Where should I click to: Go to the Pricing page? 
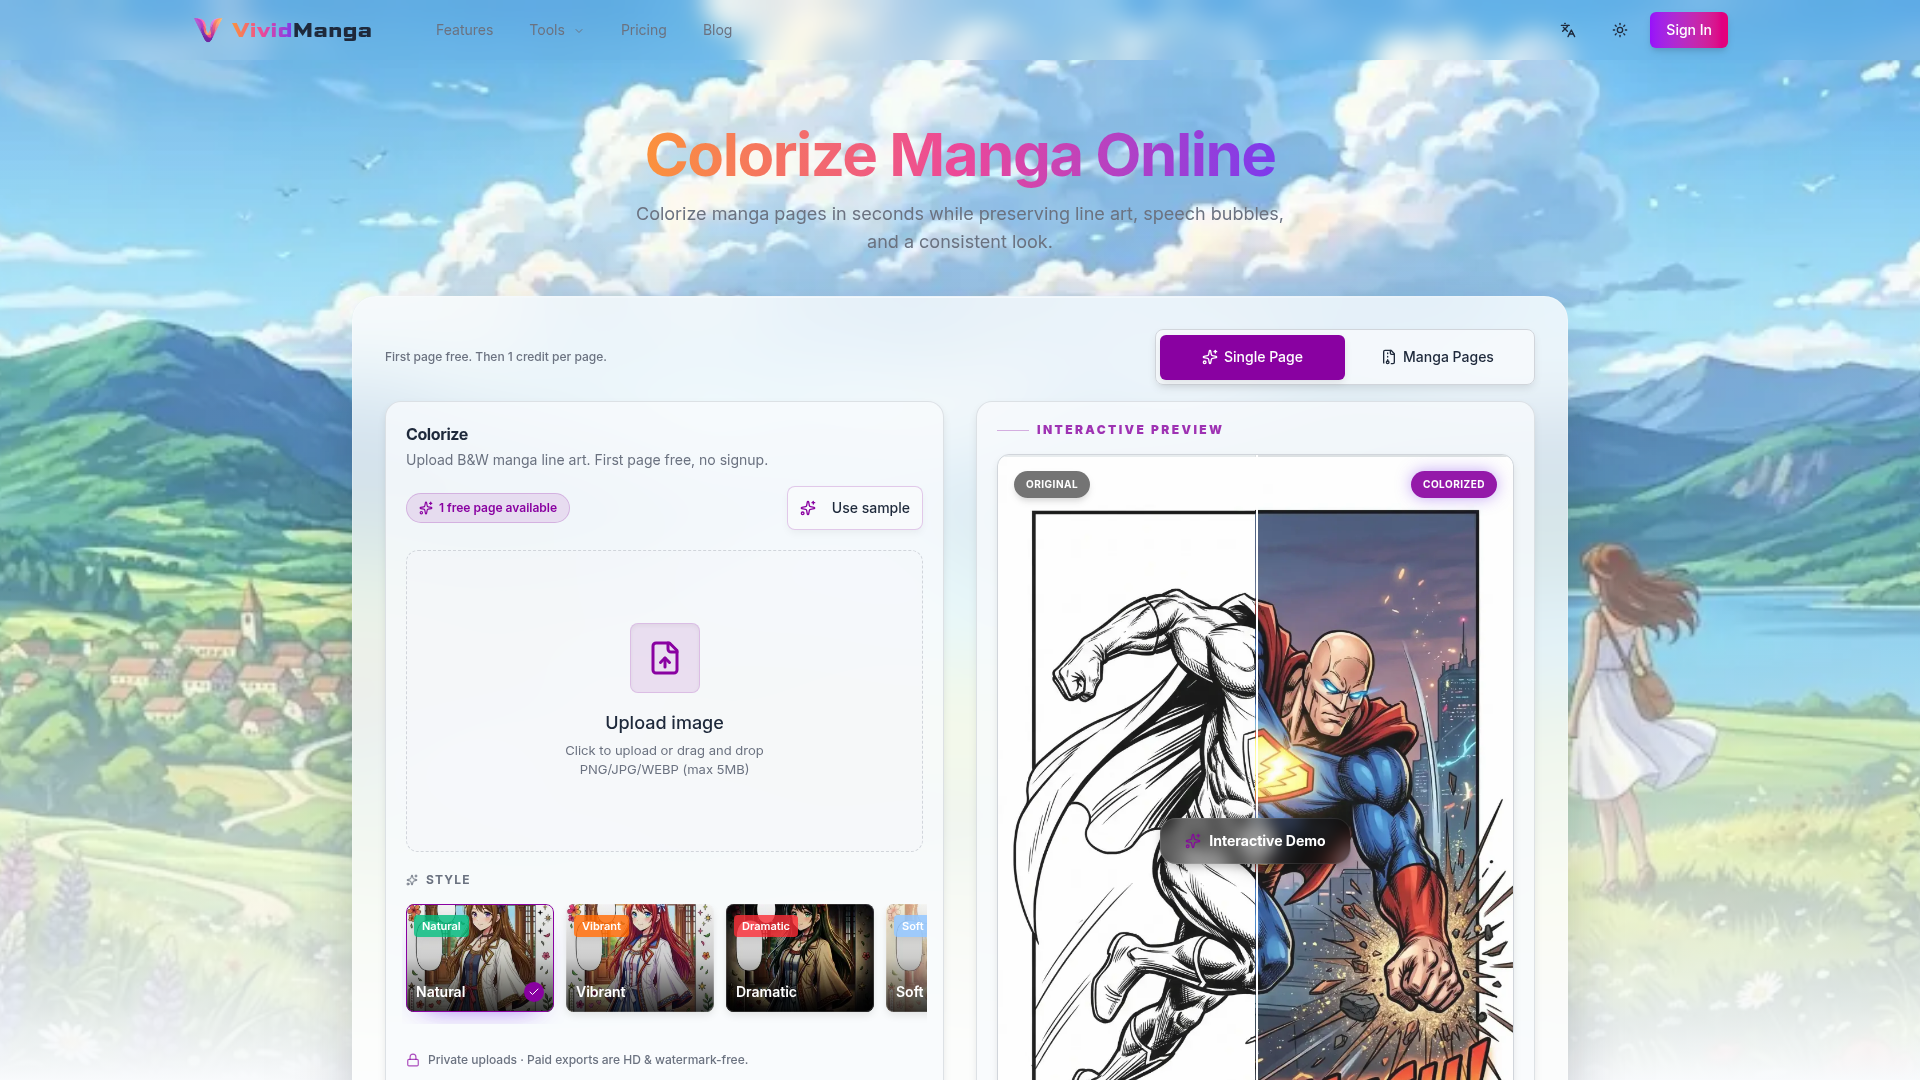[643, 30]
